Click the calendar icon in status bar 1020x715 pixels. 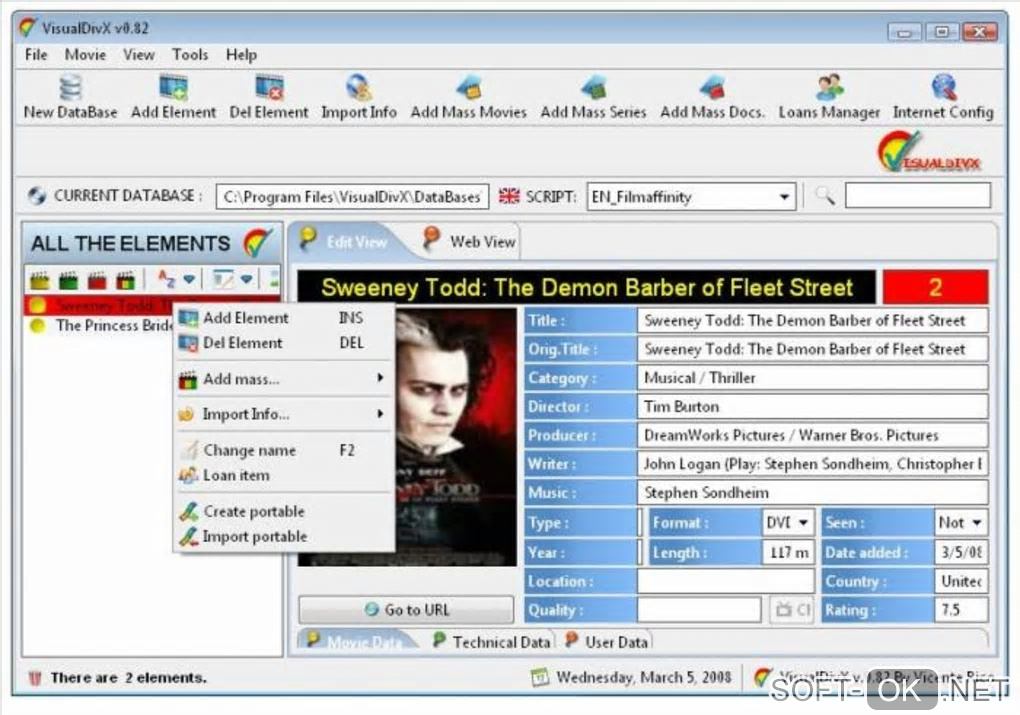540,678
